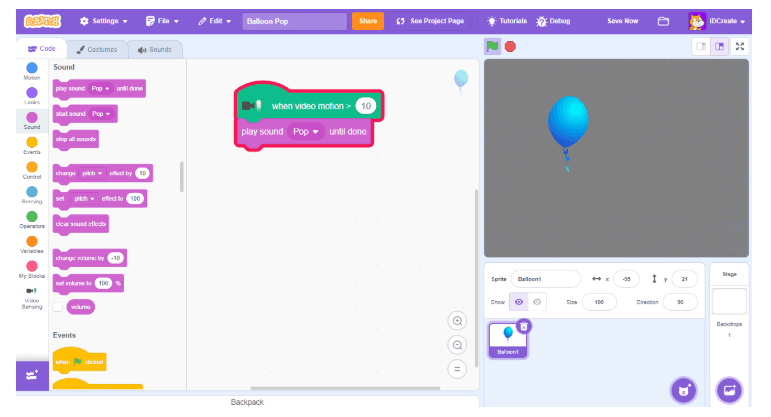Open the folder icon in the top bar
This screenshot has width=771, height=417.
pos(663,21)
